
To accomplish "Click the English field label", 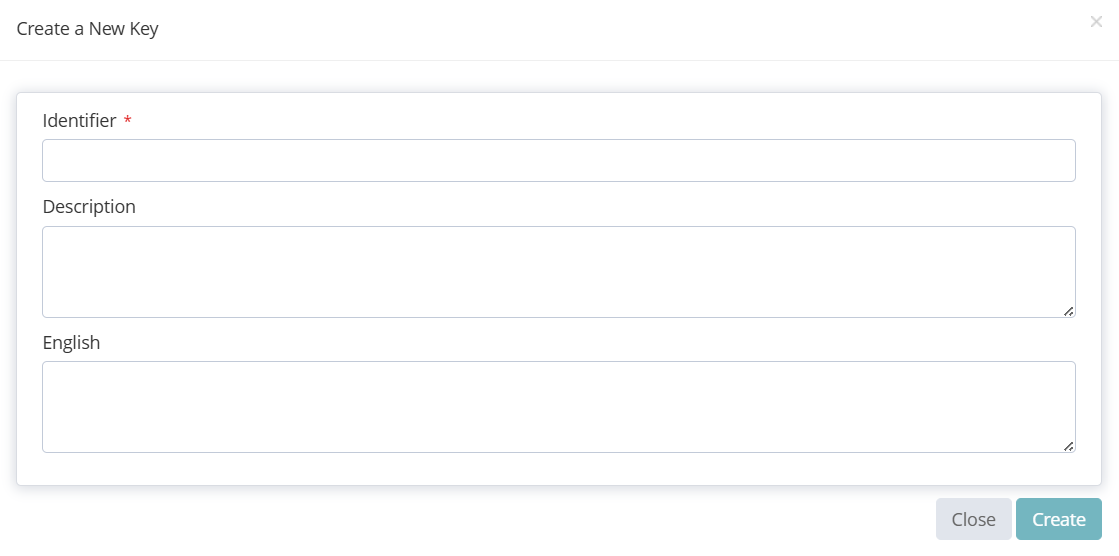I will coord(71,342).
